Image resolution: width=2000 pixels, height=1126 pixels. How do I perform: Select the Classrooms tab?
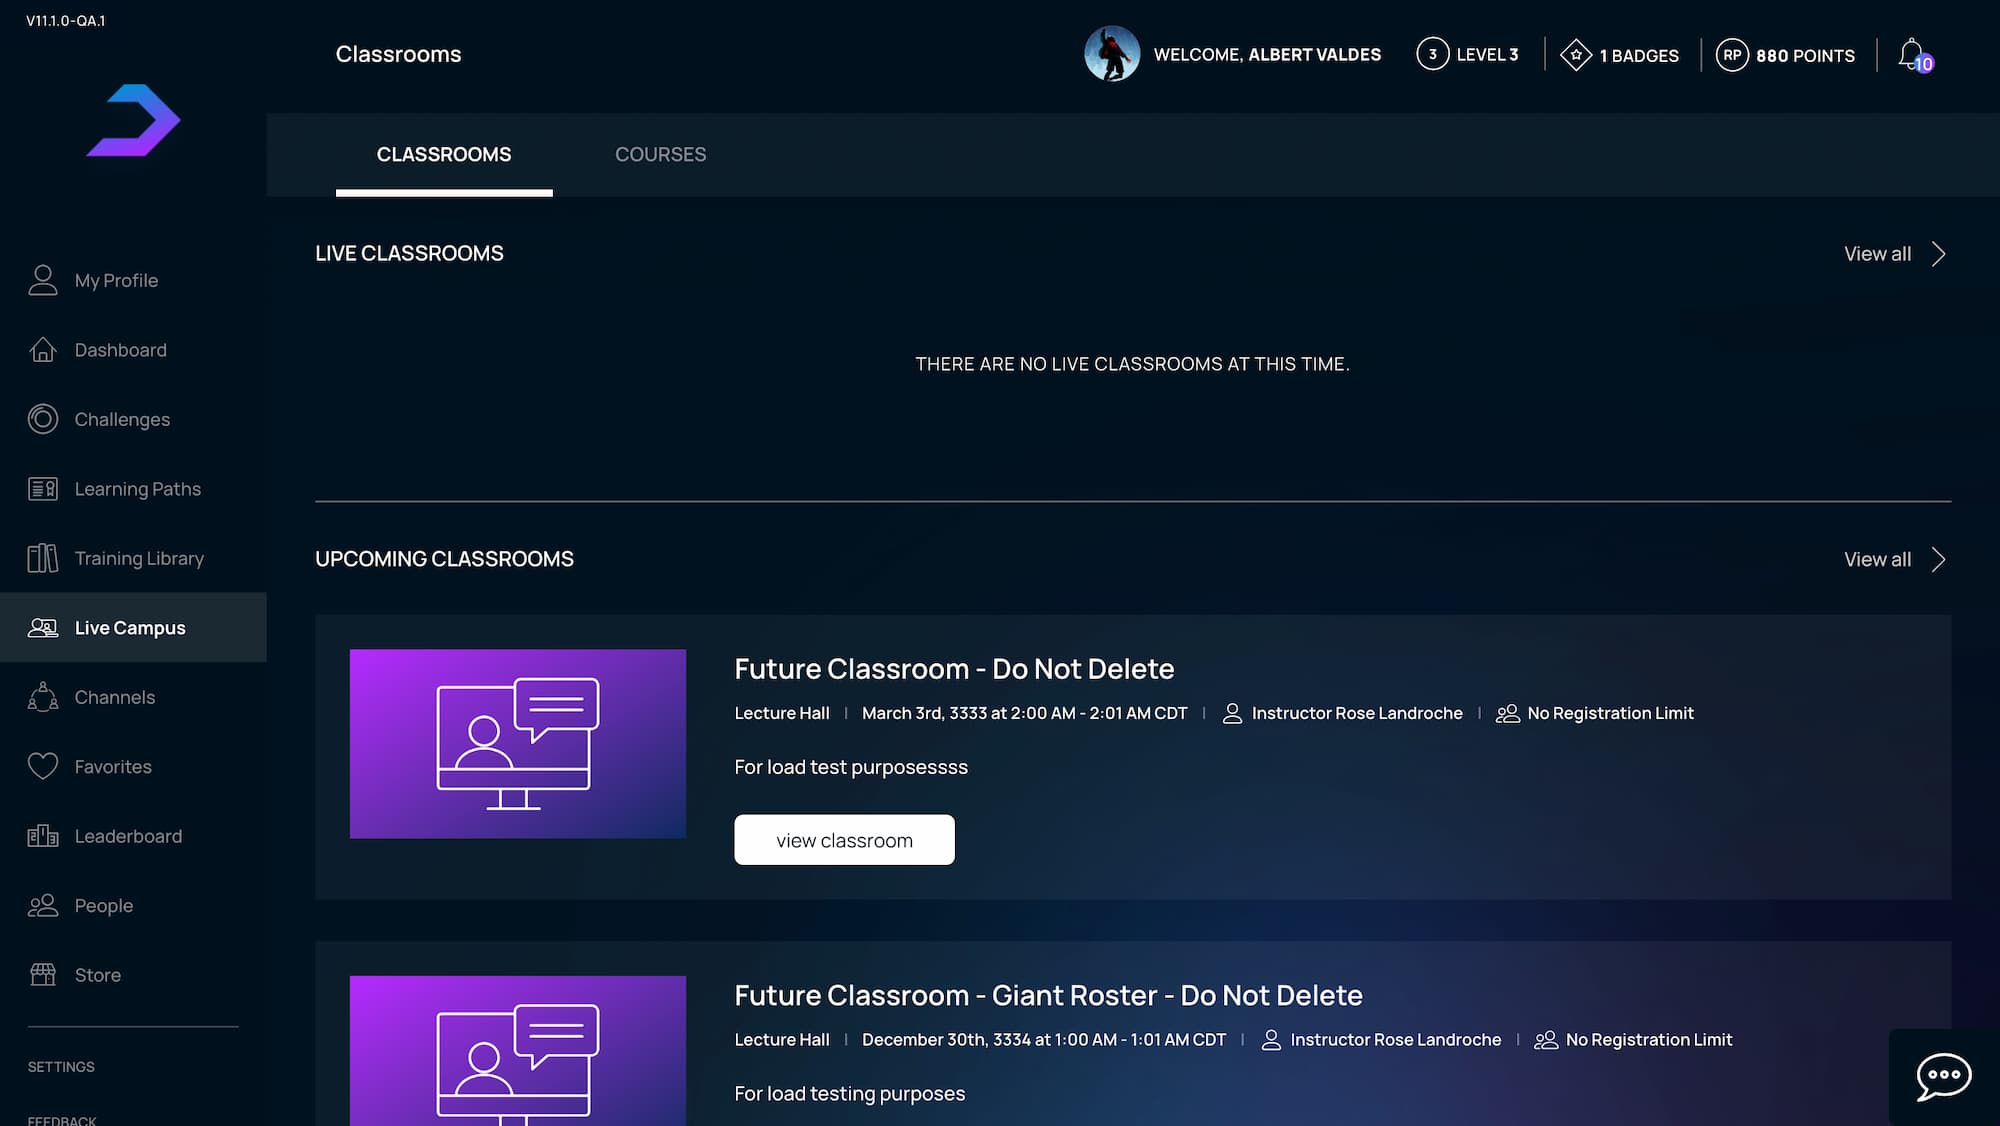coord(443,154)
